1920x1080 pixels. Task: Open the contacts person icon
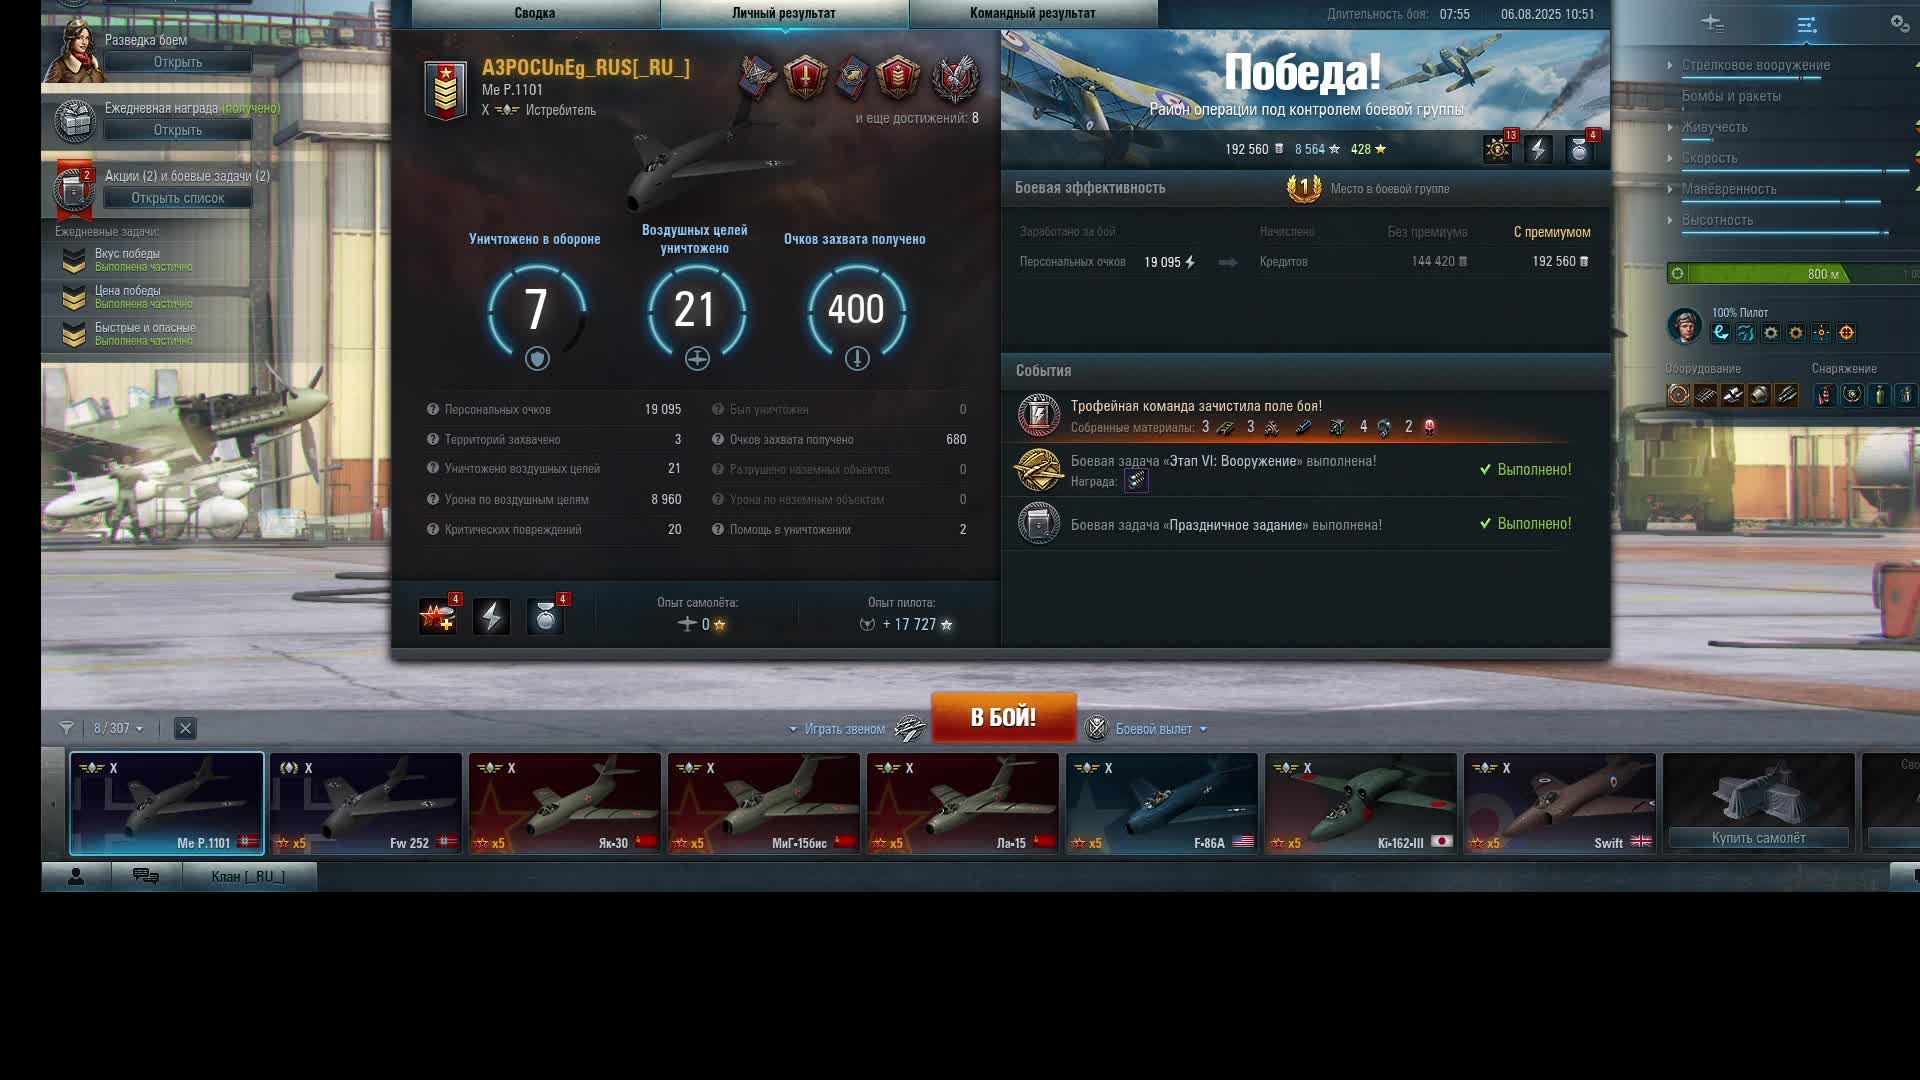click(75, 876)
